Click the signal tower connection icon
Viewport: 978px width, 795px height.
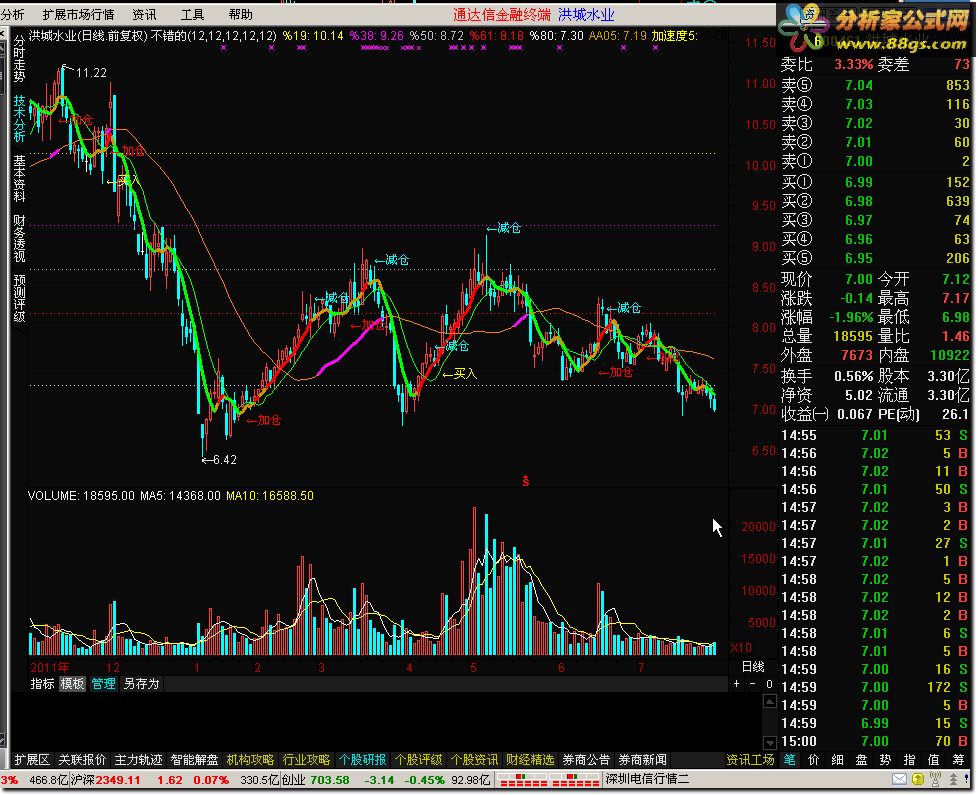(x=935, y=779)
